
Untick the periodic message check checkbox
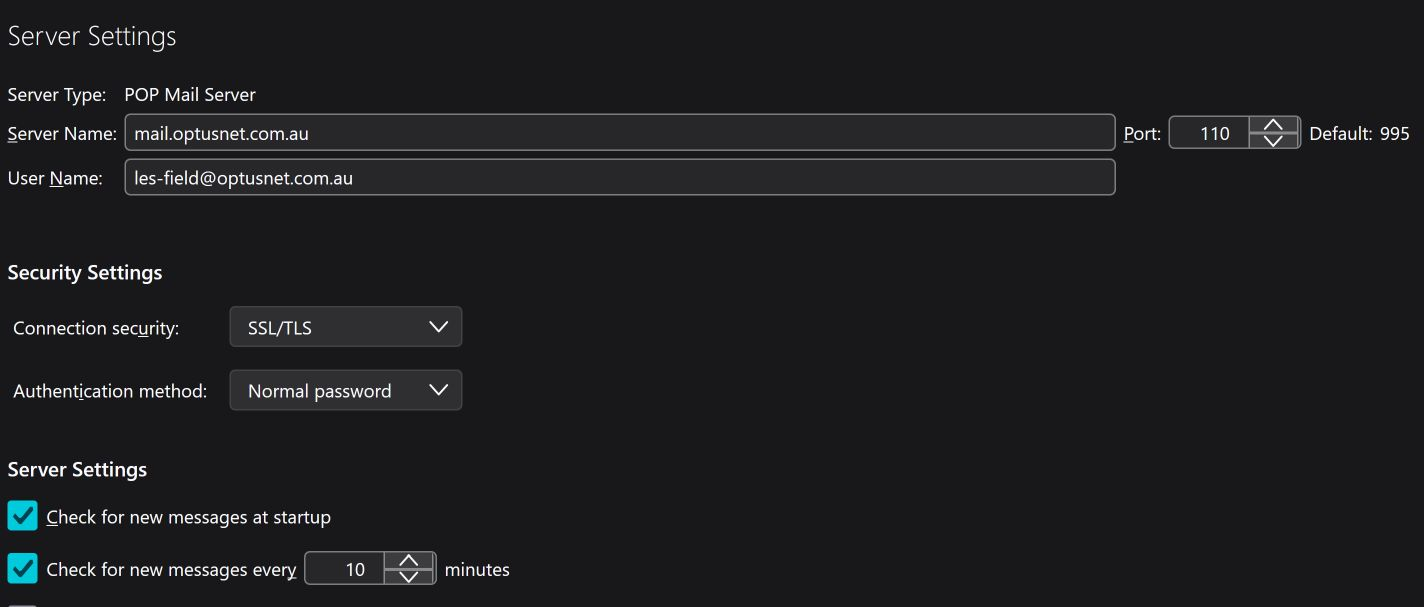[x=22, y=568]
